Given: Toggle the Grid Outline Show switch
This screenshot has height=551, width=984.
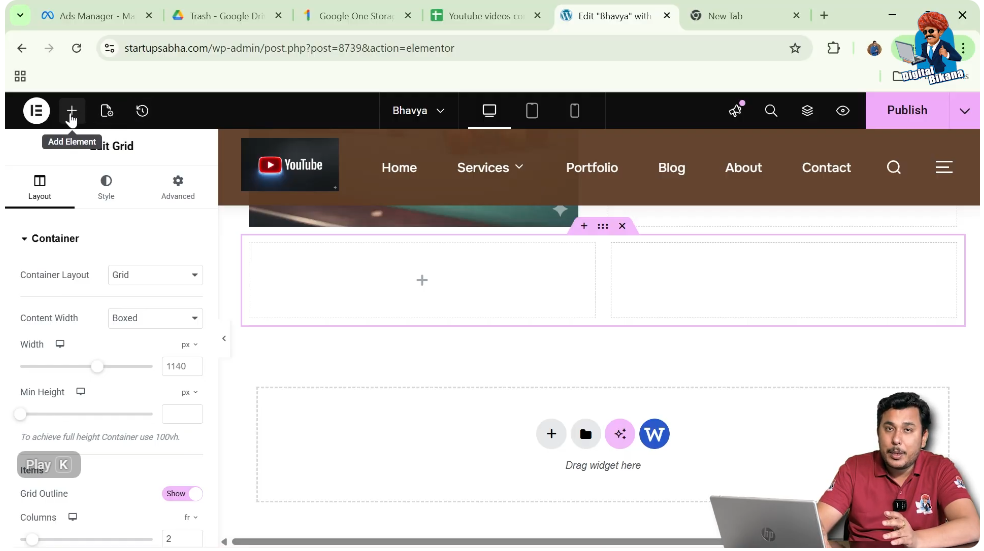Looking at the screenshot, I should [182, 494].
